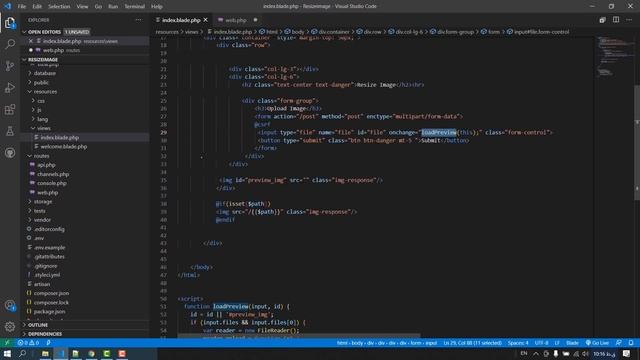Open the Explorer view in activity bar
Image resolution: width=640 pixels, height=360 pixels.
(x=10, y=22)
